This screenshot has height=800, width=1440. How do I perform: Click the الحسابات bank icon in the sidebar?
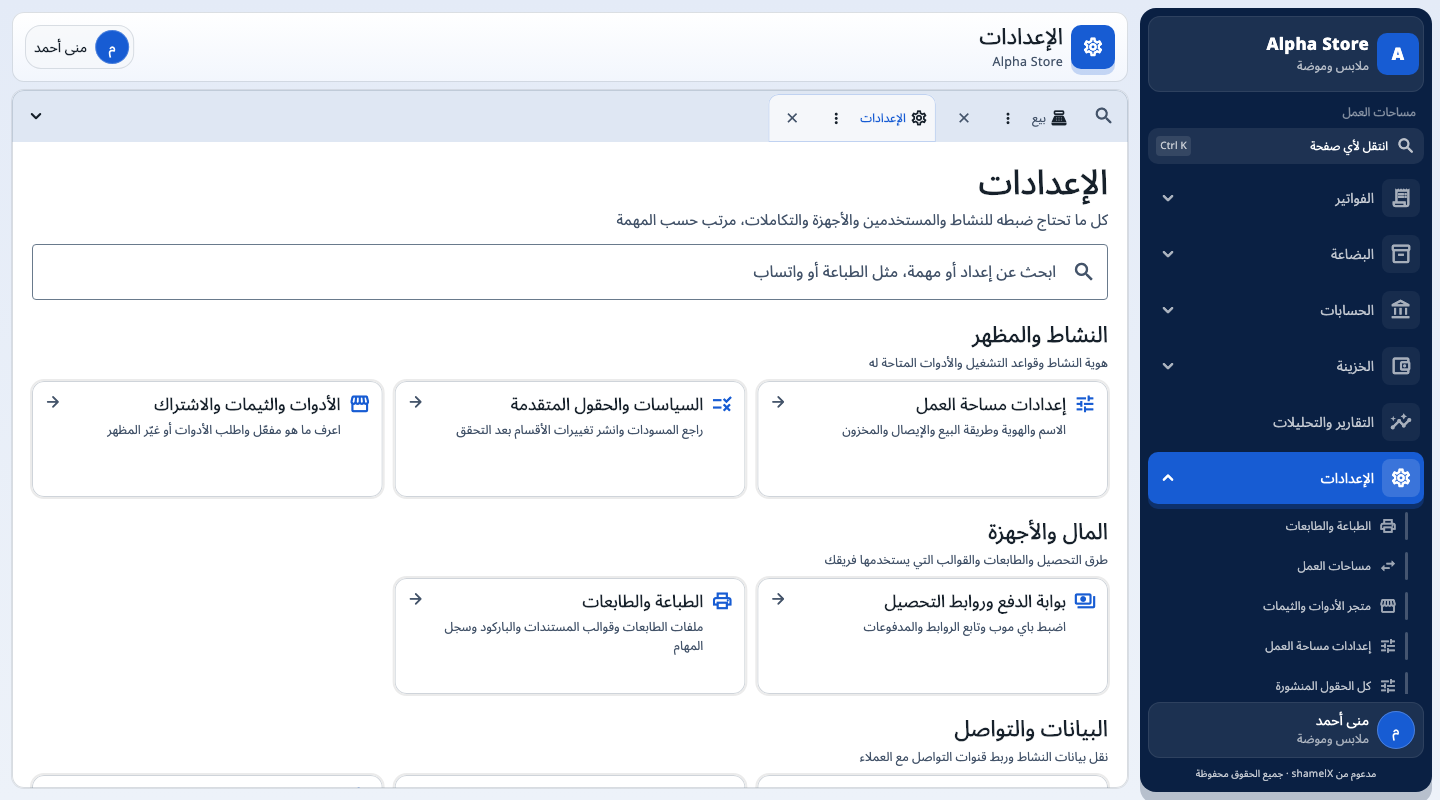coord(1401,310)
